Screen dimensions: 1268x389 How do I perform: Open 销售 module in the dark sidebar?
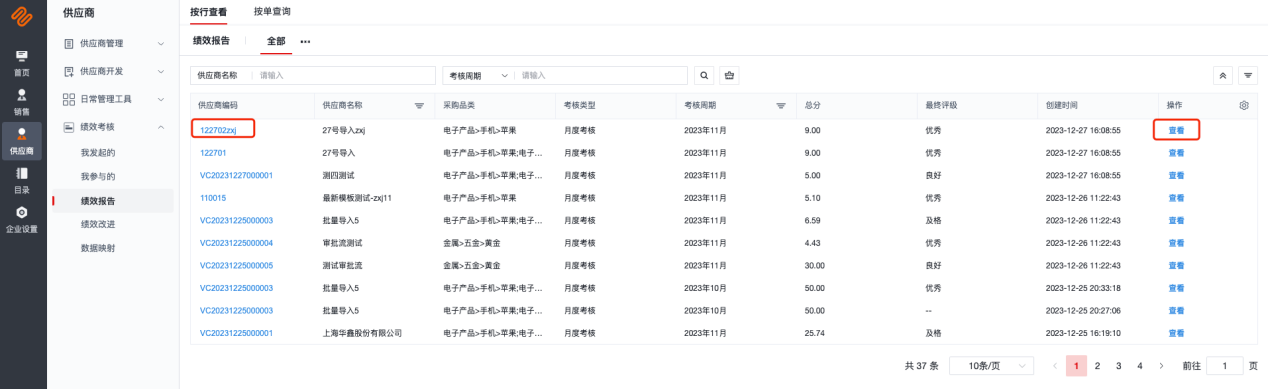(22, 102)
